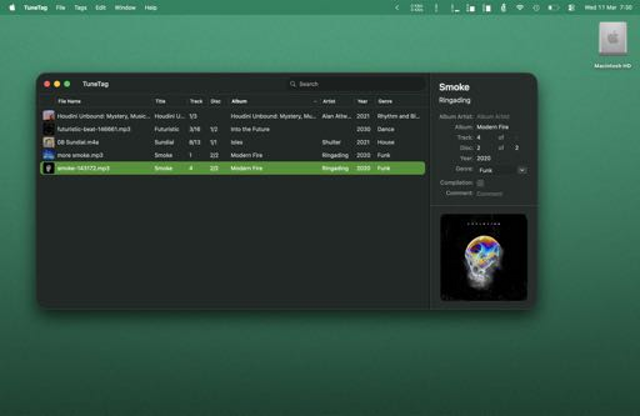Click the battery status icon

pyautogui.click(x=553, y=7)
